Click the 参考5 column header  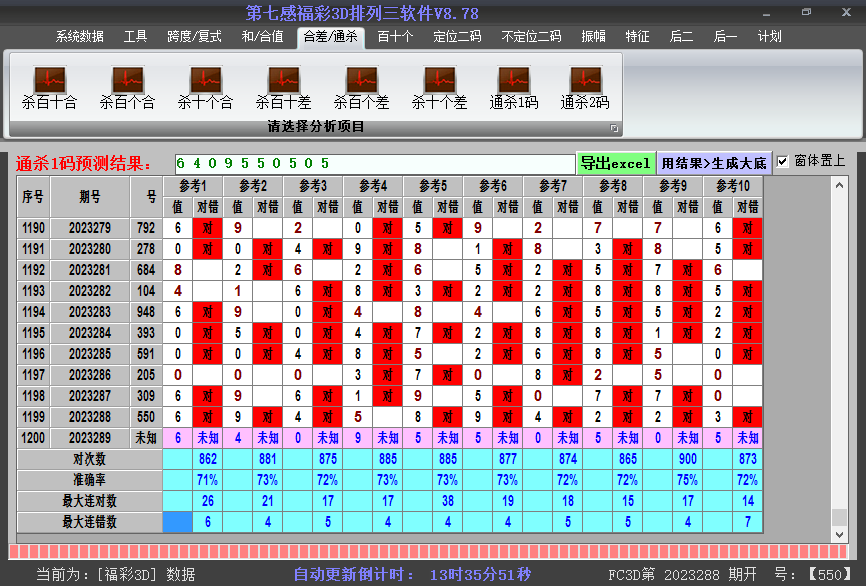[433, 186]
